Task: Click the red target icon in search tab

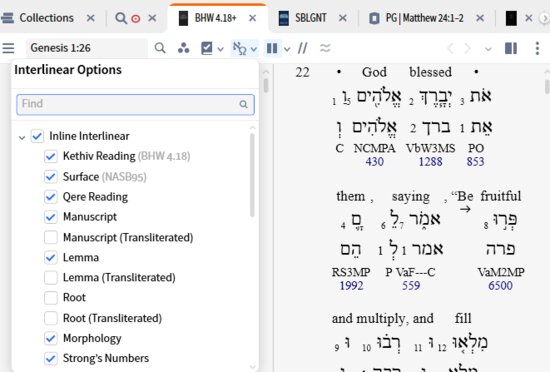Action: (135, 19)
